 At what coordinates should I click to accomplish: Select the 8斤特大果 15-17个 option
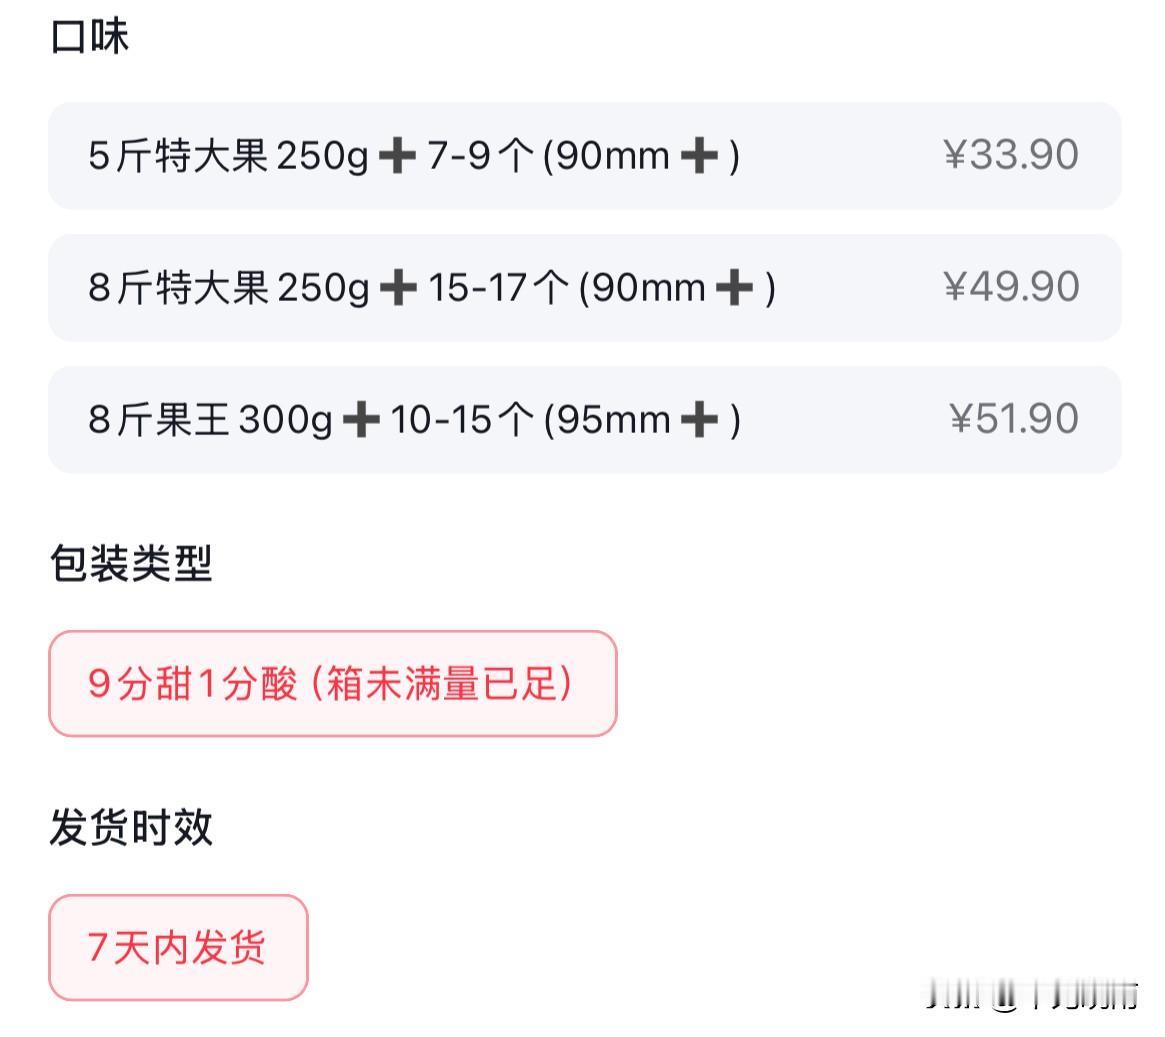click(585, 287)
